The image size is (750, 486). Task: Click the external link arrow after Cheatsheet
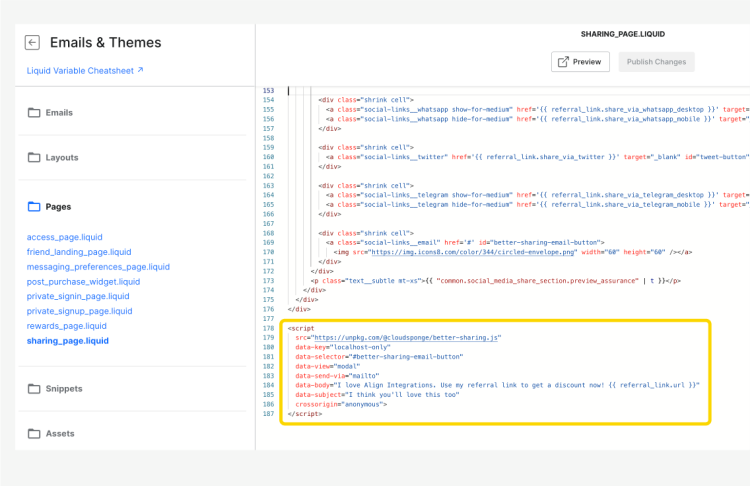click(140, 70)
